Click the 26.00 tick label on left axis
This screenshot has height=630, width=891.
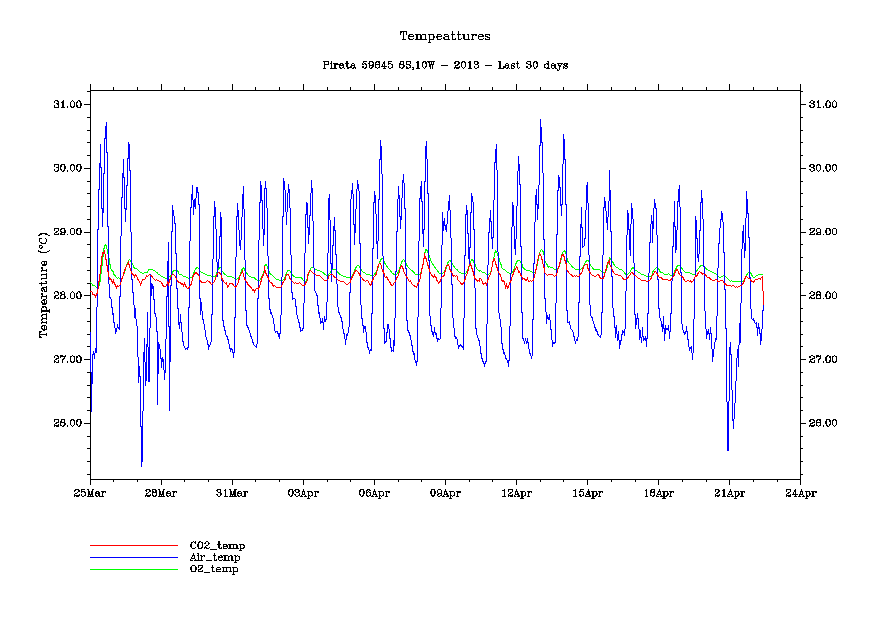point(67,423)
